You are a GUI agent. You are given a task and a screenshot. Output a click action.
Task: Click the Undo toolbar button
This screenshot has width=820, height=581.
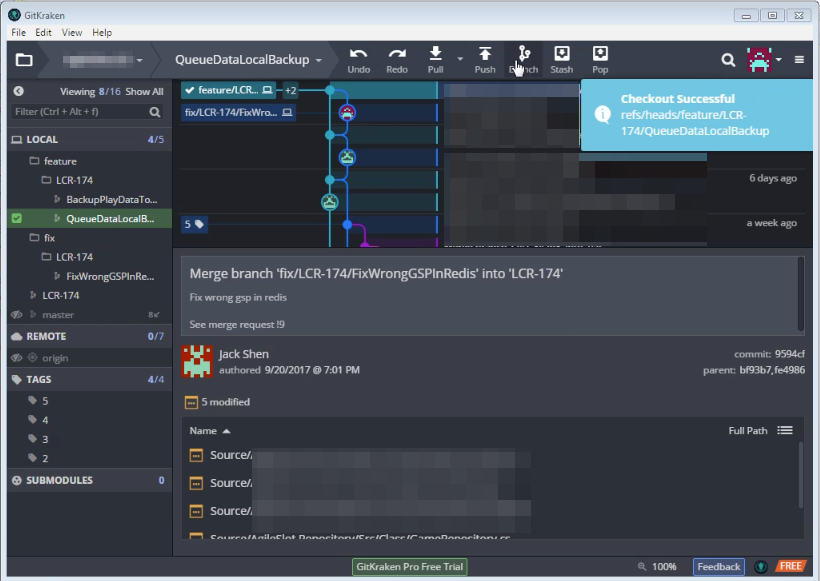tap(358, 60)
